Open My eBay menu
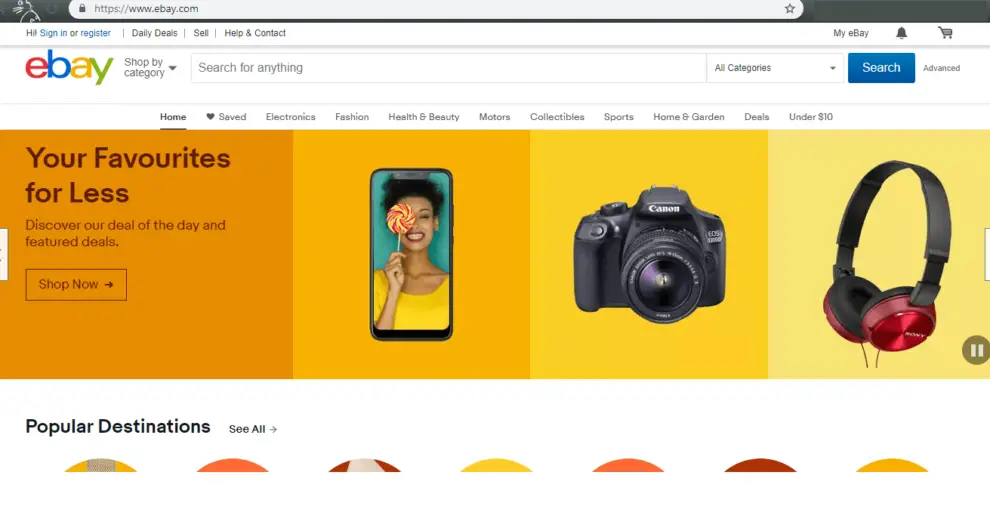 (x=851, y=33)
